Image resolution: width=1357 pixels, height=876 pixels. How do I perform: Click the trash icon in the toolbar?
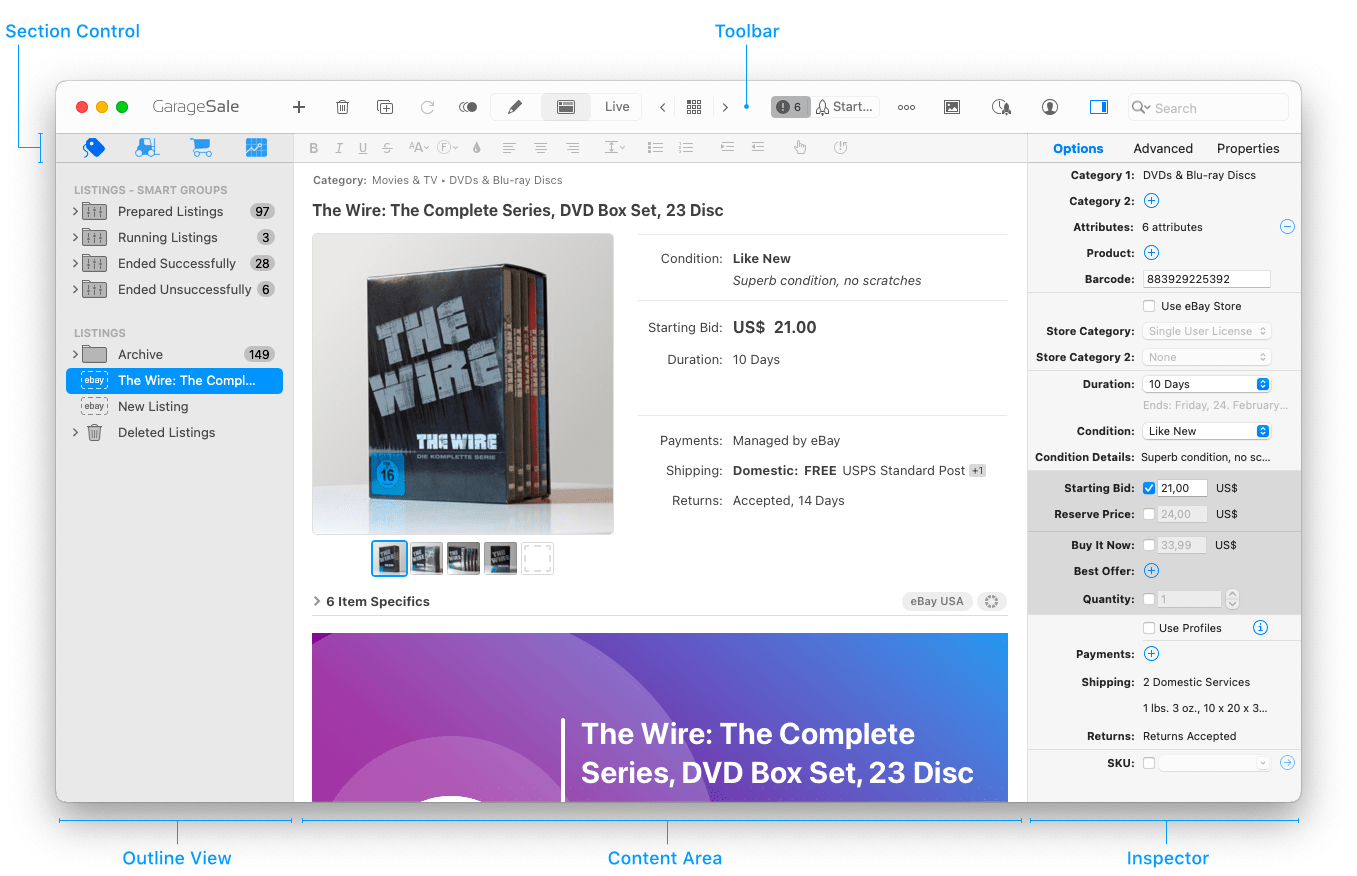click(342, 107)
